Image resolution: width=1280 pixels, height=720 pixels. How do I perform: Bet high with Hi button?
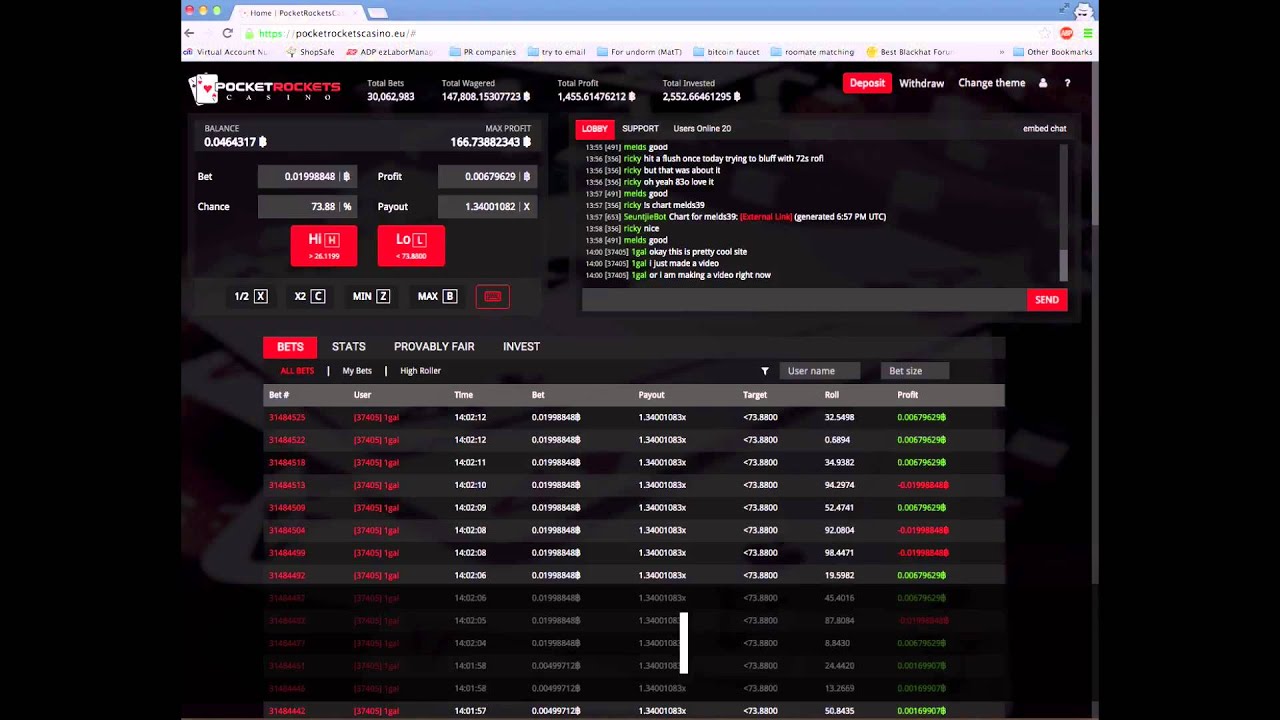pos(323,246)
